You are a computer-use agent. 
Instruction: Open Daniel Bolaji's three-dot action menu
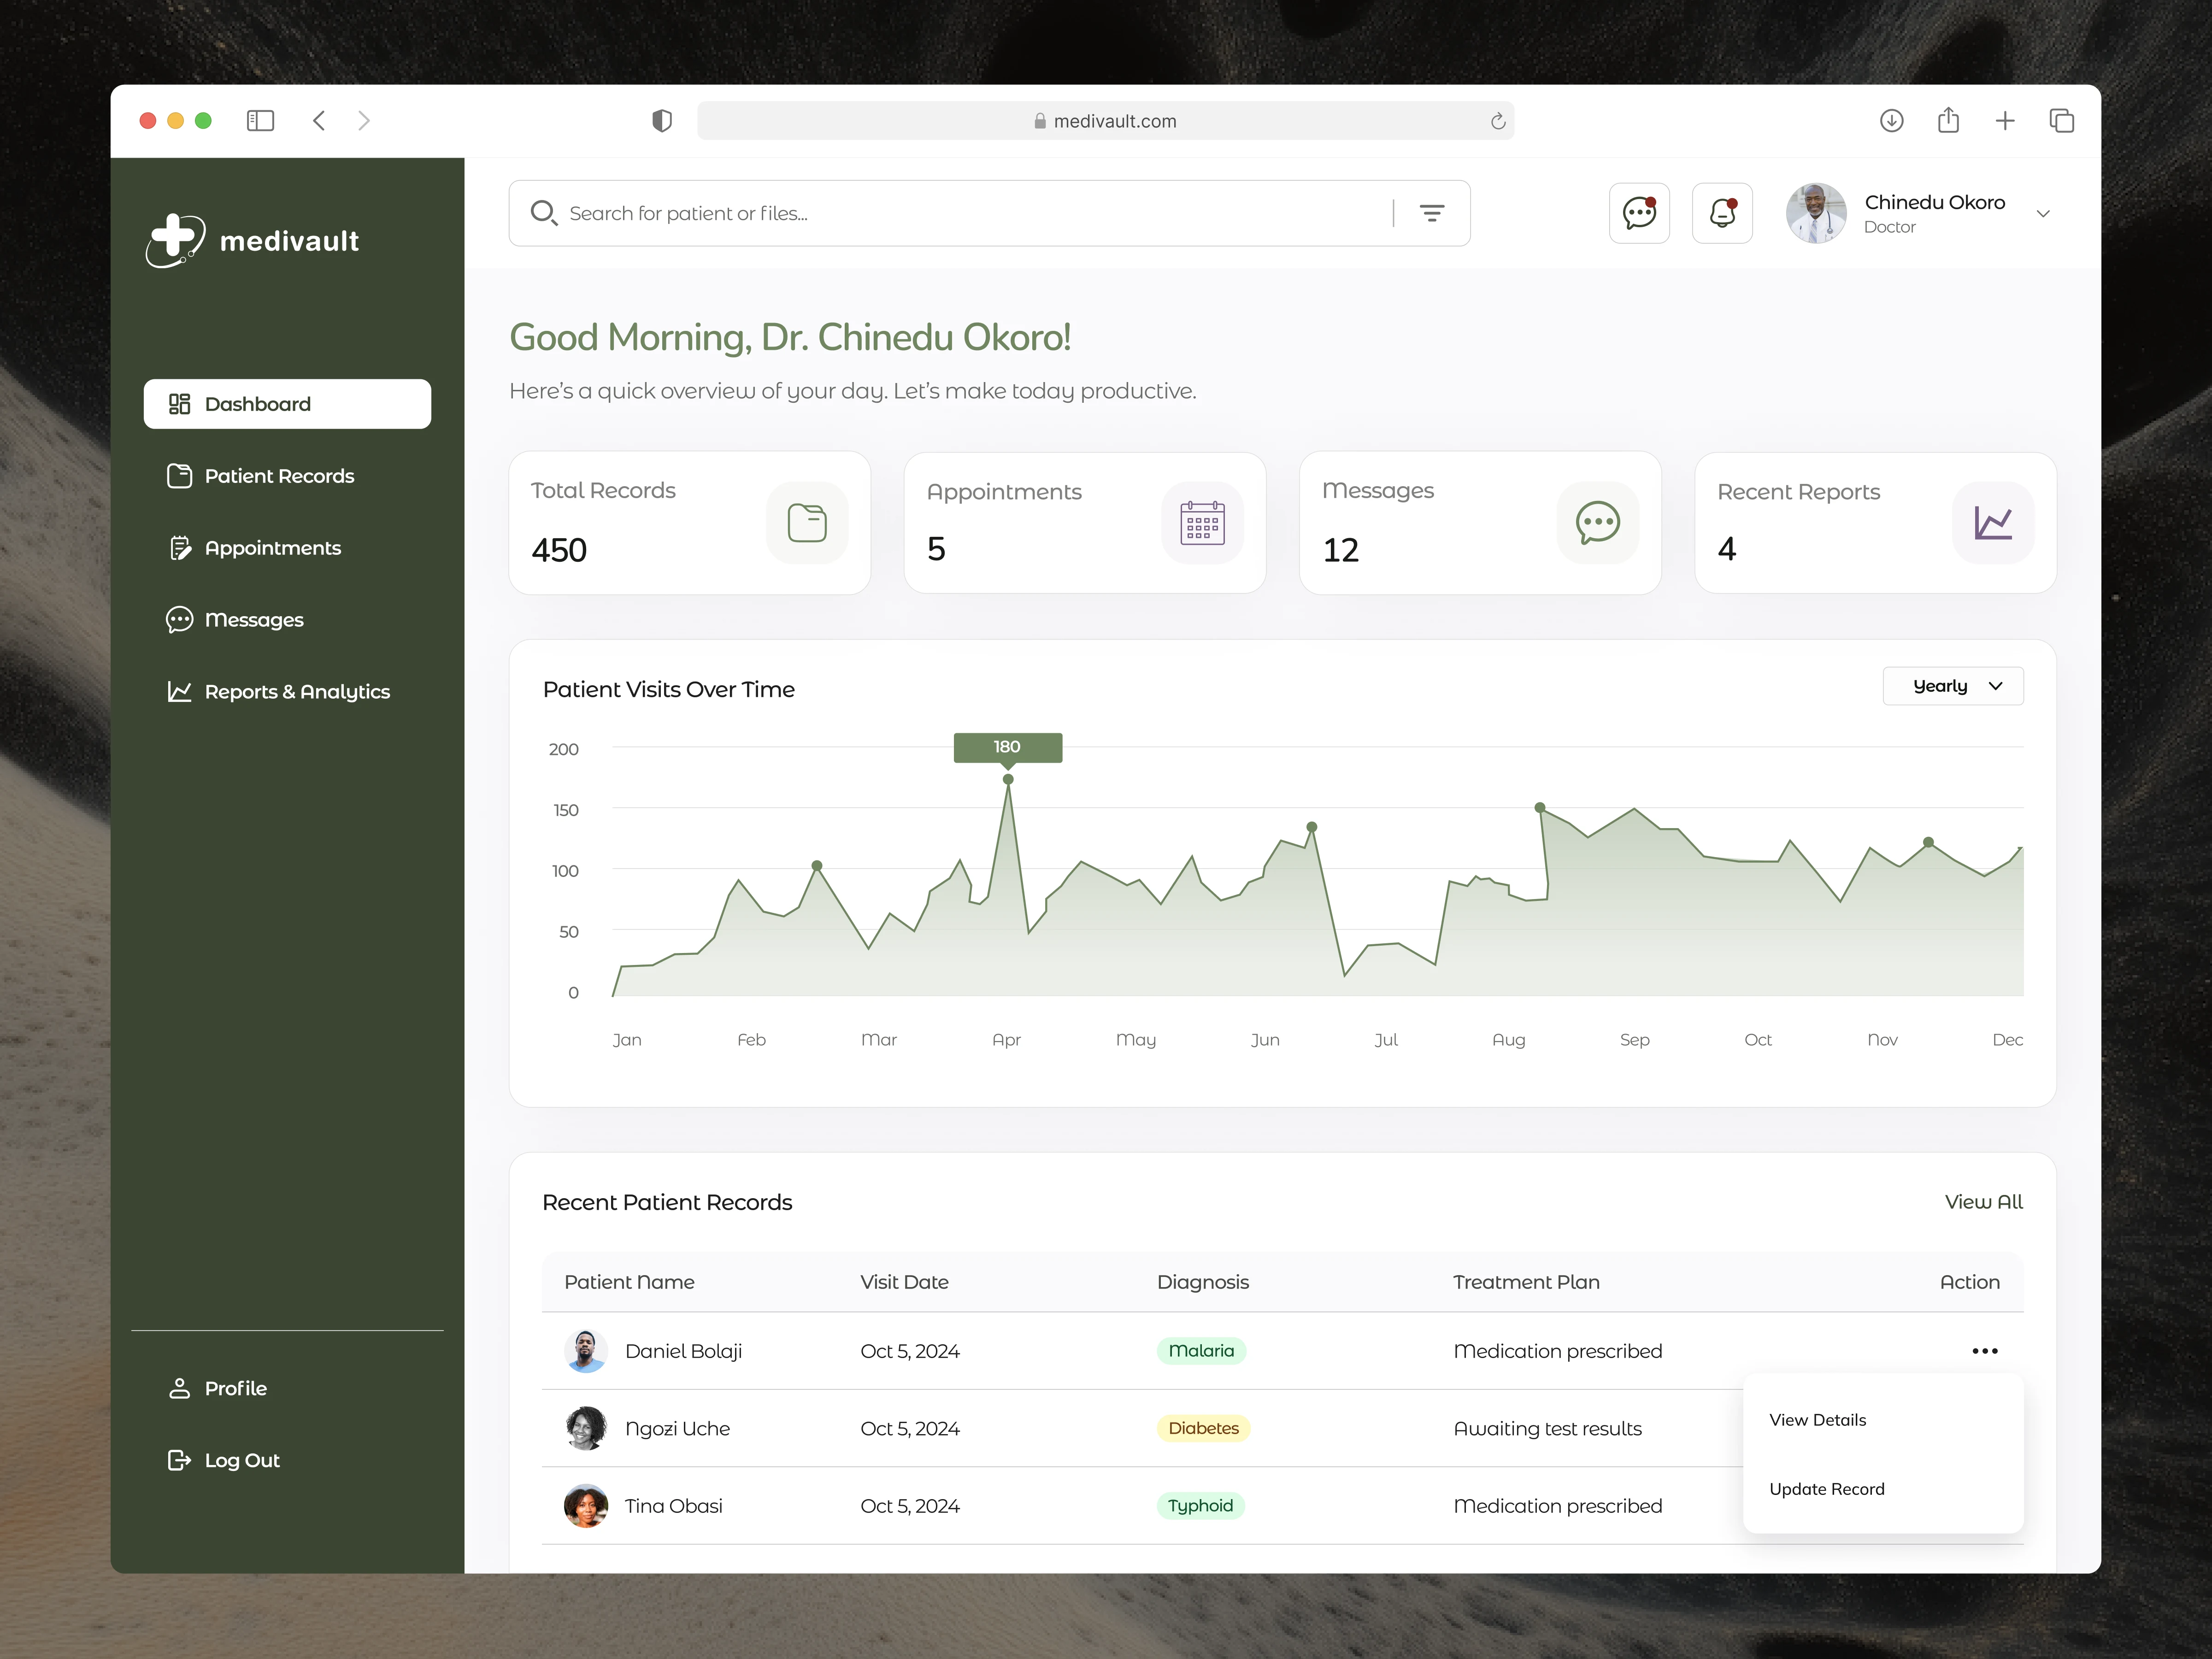[1984, 1351]
